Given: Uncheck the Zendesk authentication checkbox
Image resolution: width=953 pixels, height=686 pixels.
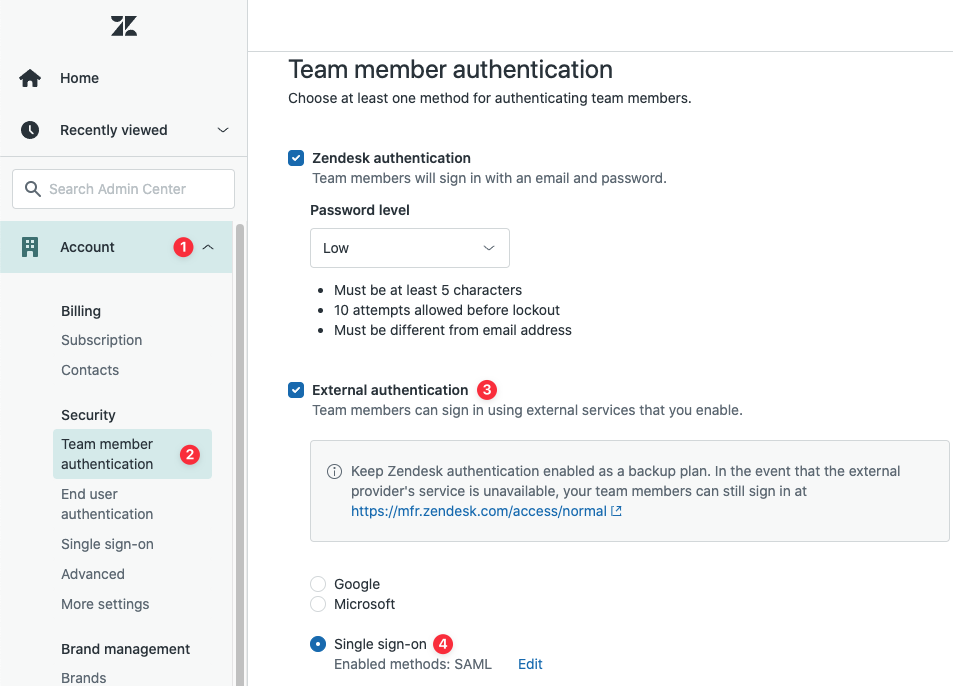Looking at the screenshot, I should click(296, 158).
